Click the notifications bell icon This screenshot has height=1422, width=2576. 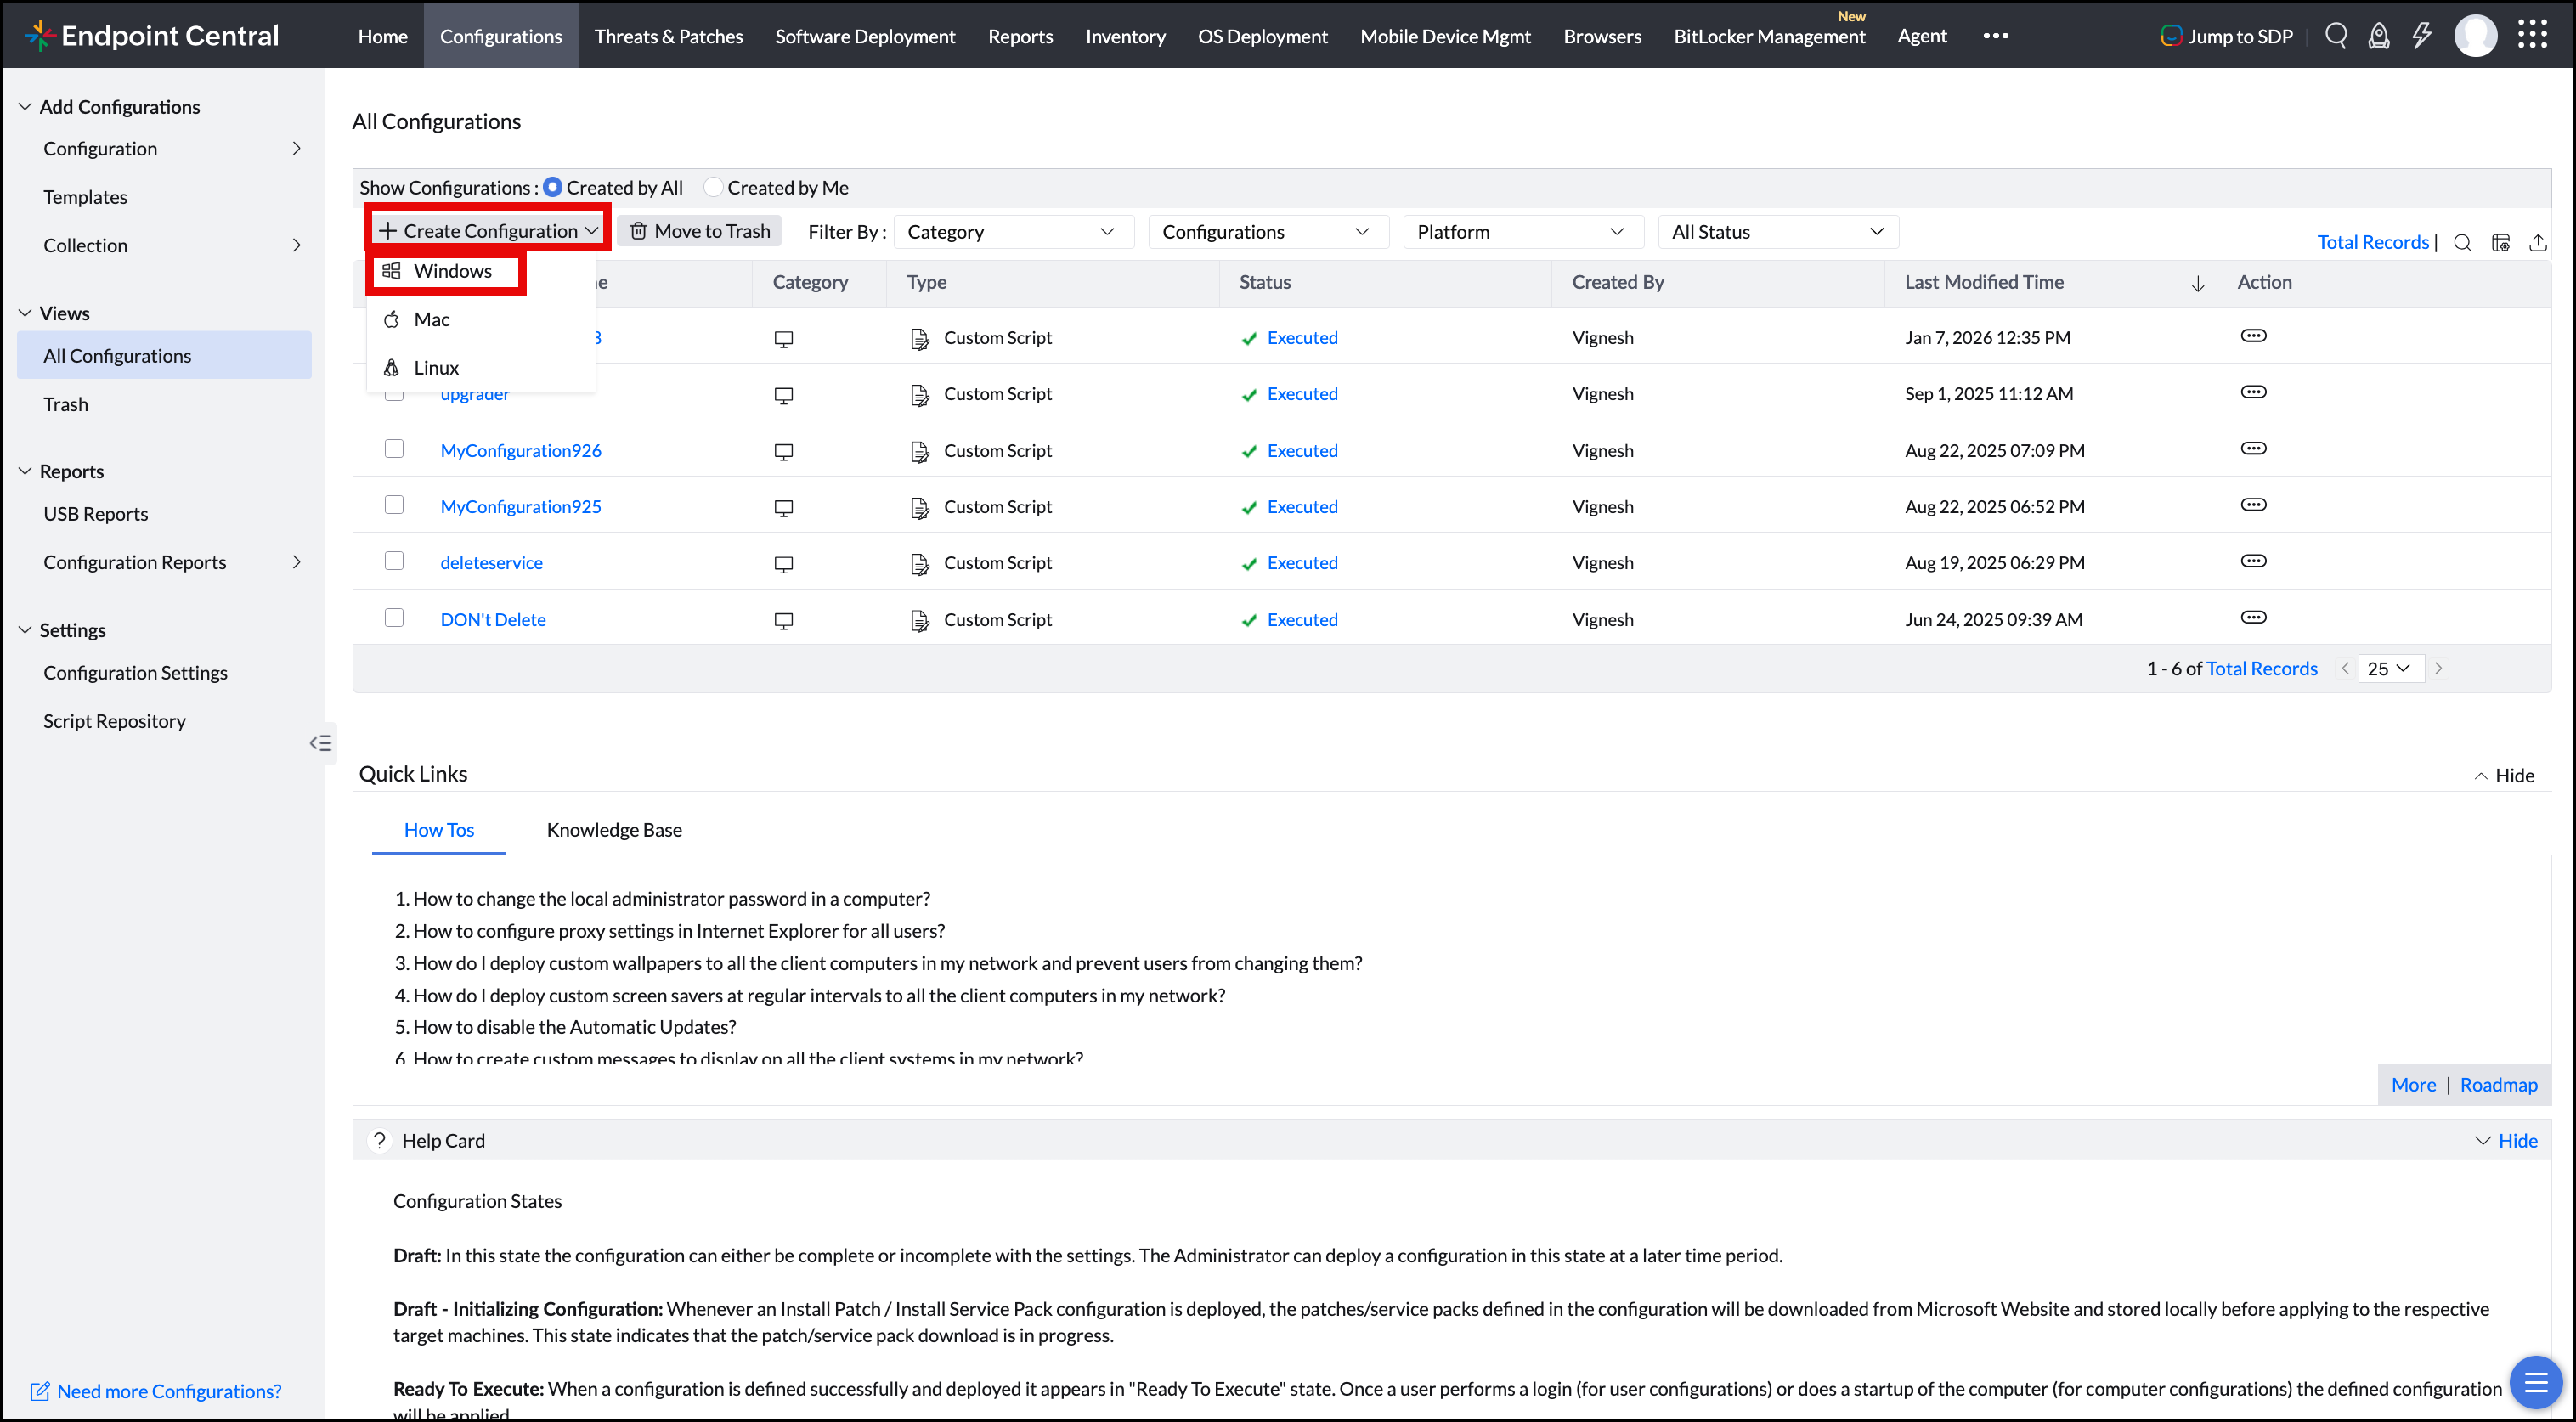[x=2379, y=36]
